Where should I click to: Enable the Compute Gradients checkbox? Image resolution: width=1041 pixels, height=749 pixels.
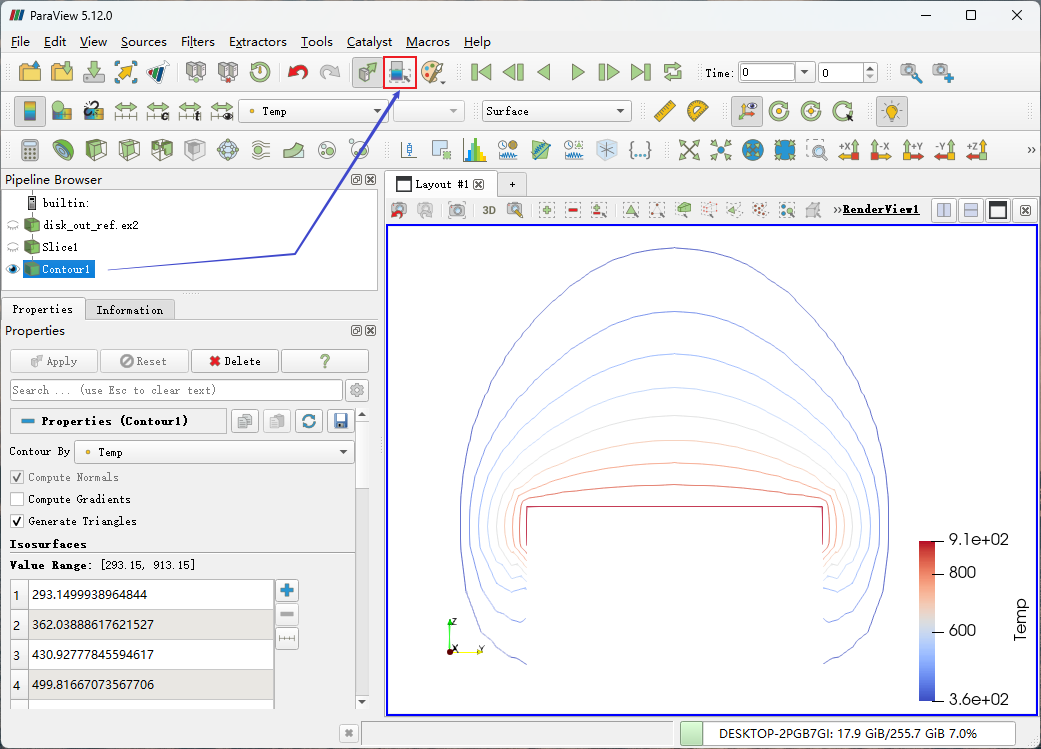[x=17, y=499]
